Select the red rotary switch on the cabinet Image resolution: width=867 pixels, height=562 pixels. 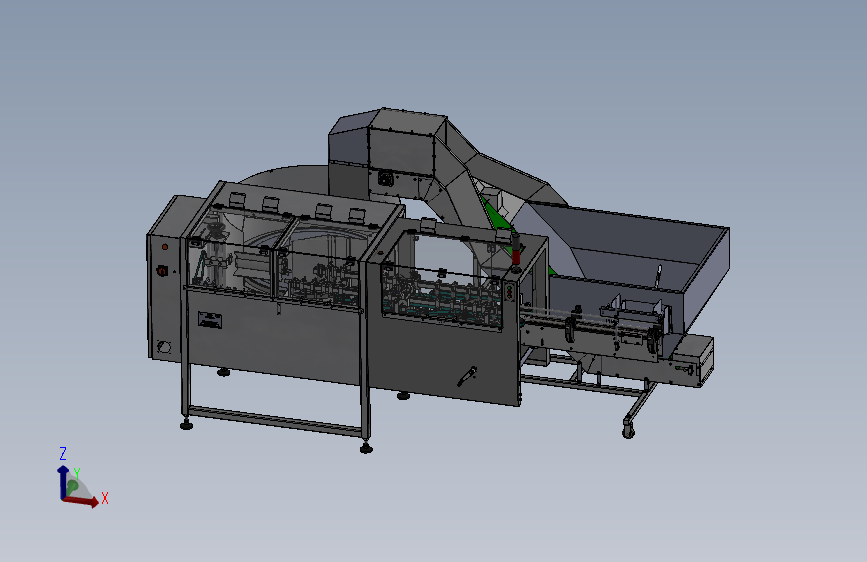[162, 271]
